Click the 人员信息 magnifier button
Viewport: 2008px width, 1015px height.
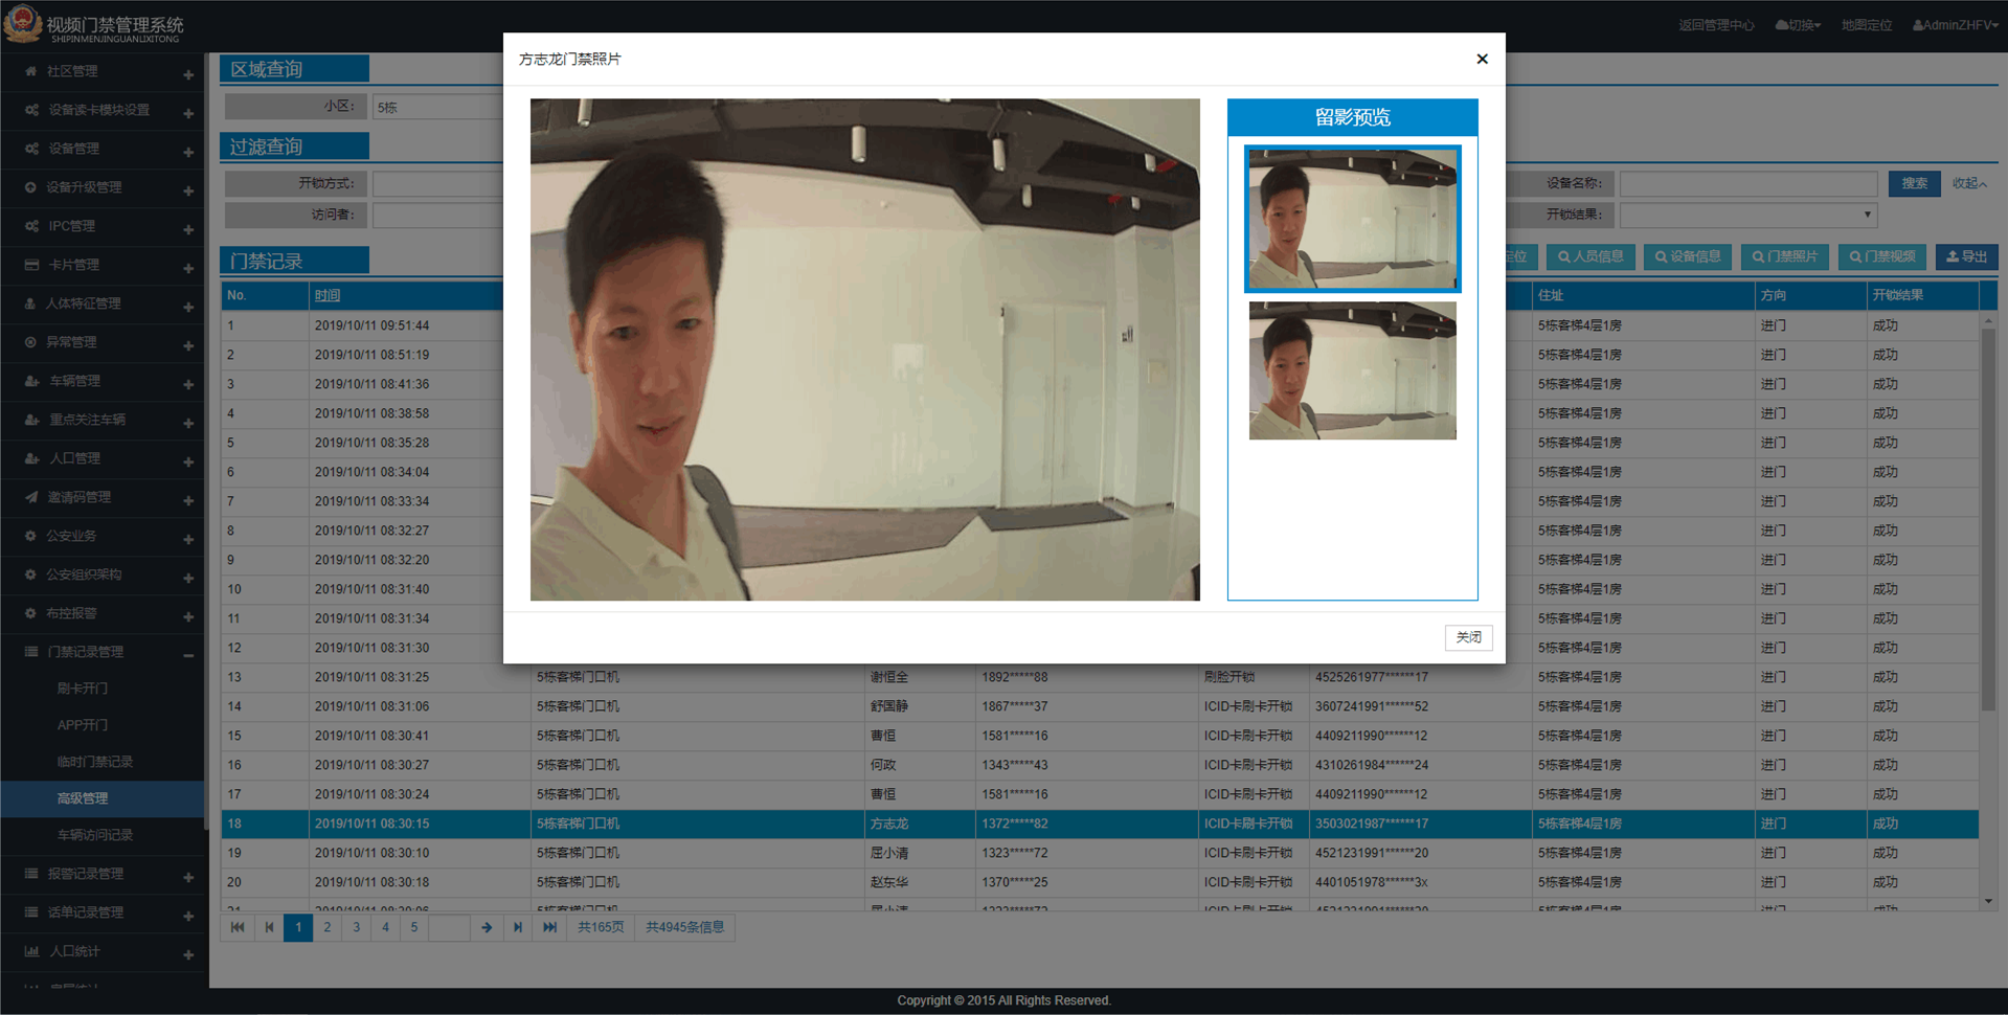[x=1589, y=257]
